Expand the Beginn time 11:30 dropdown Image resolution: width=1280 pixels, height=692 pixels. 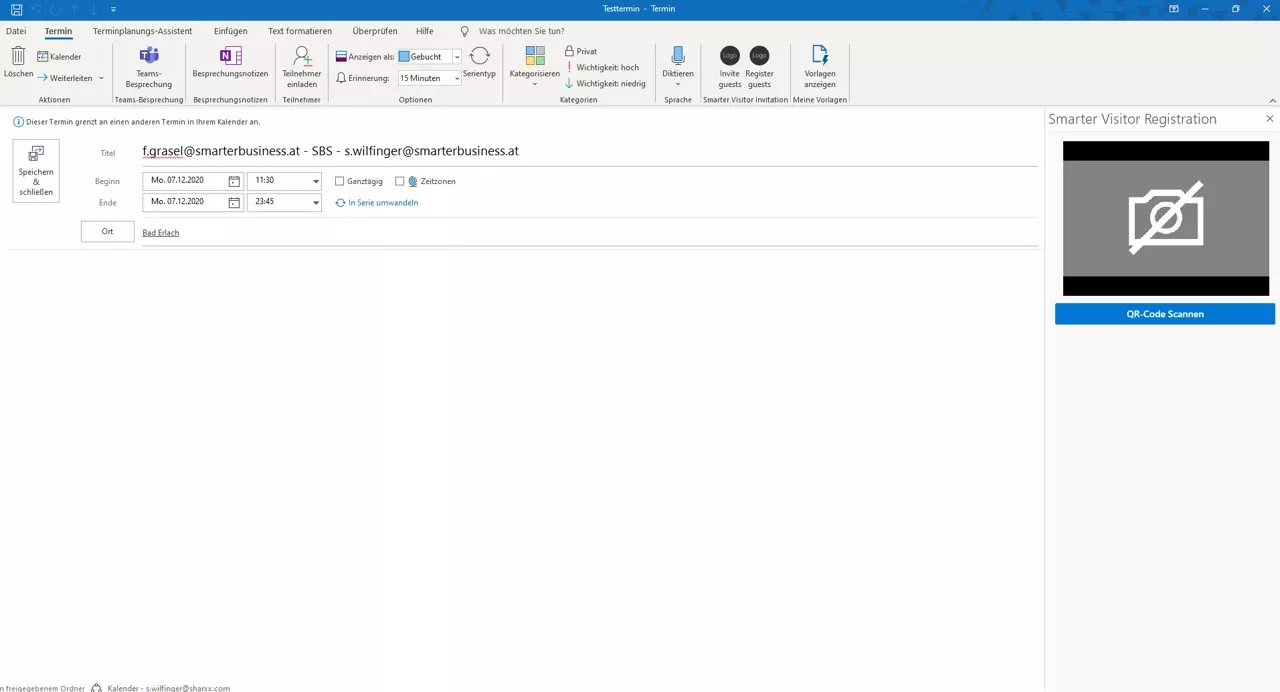(316, 181)
